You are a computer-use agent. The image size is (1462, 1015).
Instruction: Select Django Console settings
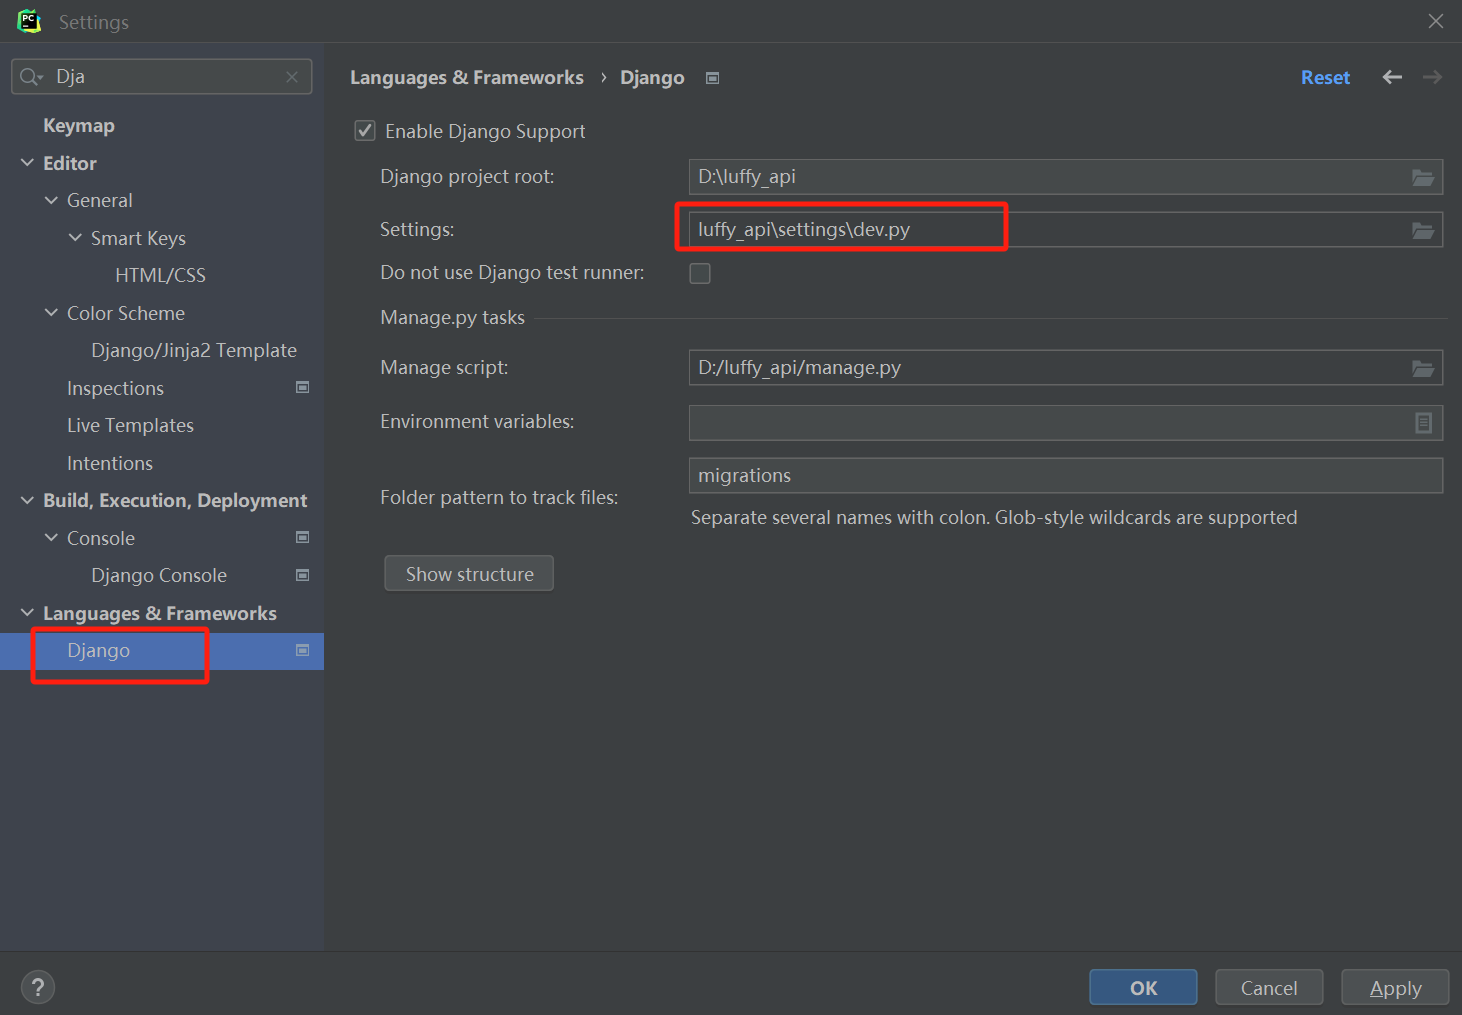point(159,575)
